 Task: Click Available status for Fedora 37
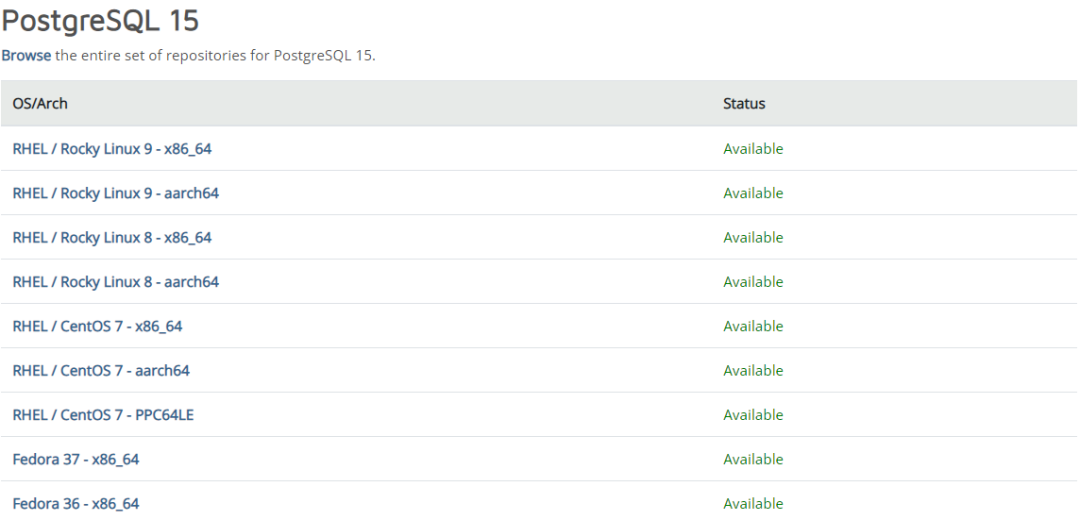coord(753,459)
